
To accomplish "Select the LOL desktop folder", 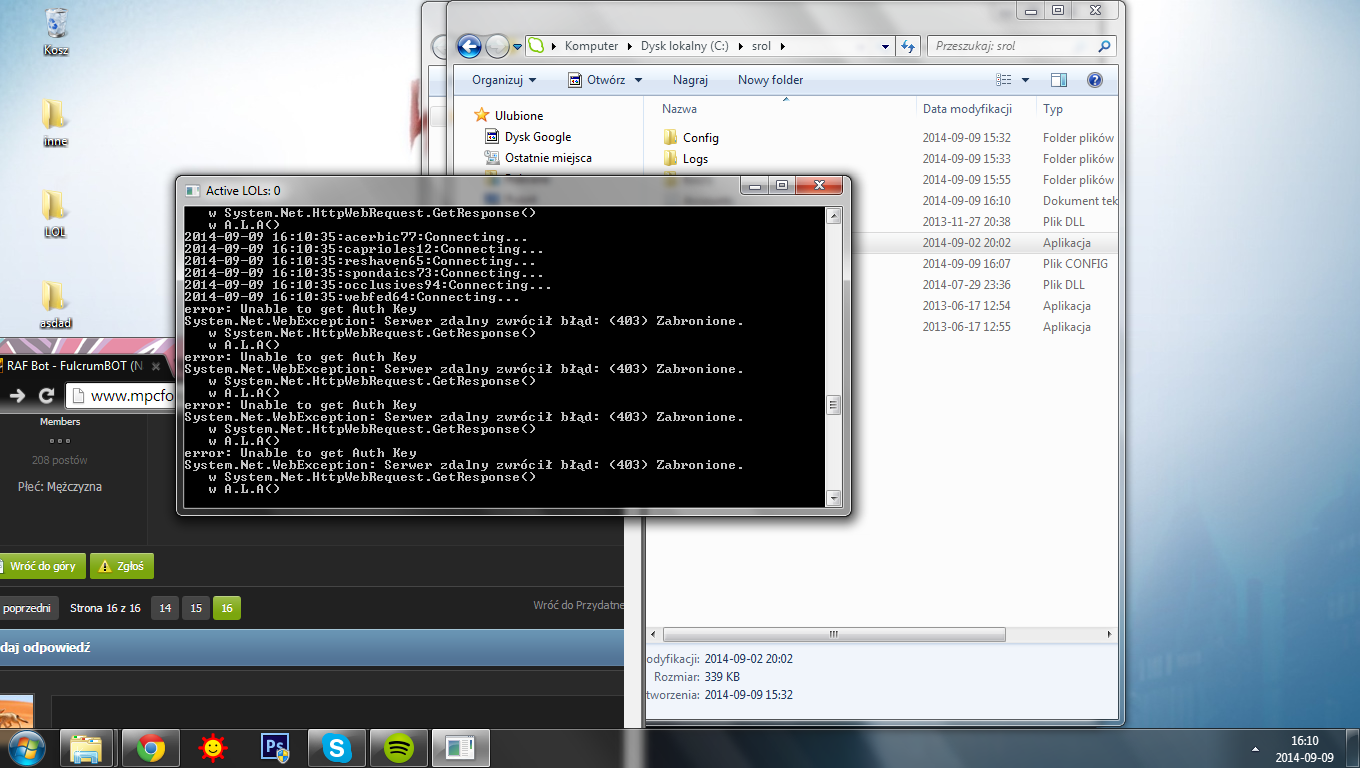I will point(55,213).
